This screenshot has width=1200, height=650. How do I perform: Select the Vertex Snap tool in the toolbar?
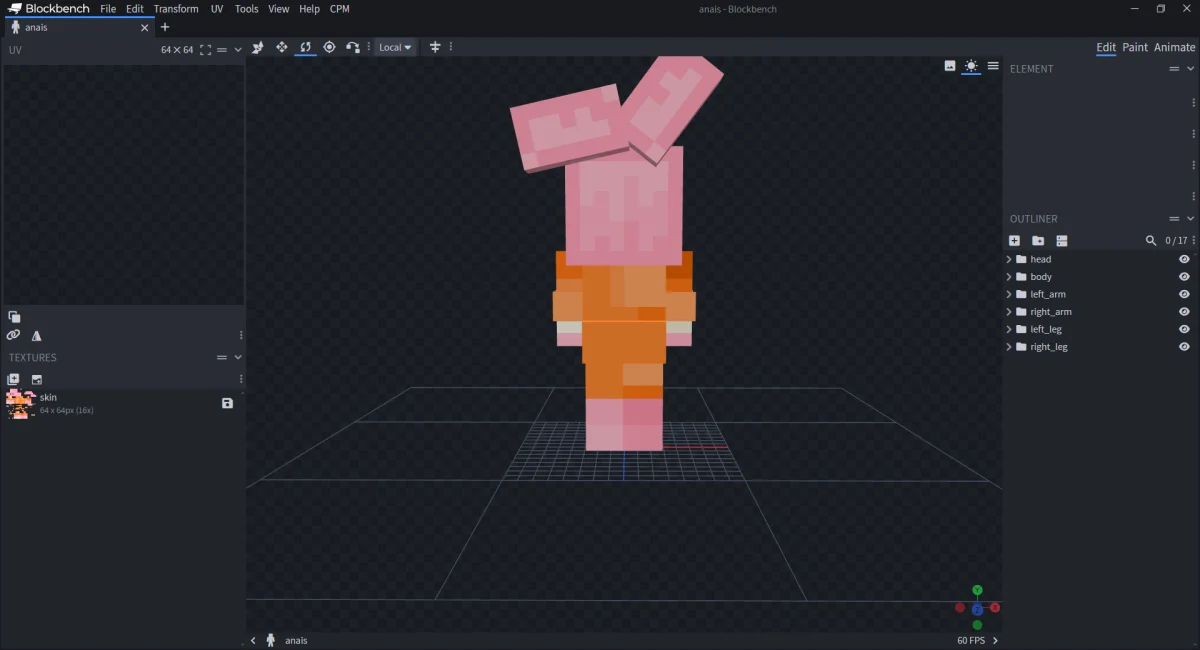[352, 47]
